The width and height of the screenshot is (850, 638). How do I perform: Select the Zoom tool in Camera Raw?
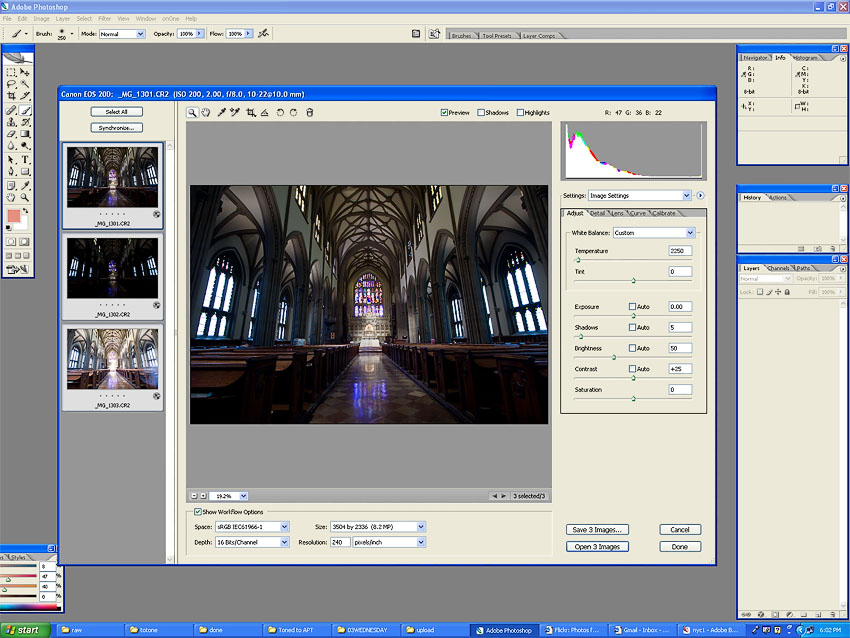192,112
